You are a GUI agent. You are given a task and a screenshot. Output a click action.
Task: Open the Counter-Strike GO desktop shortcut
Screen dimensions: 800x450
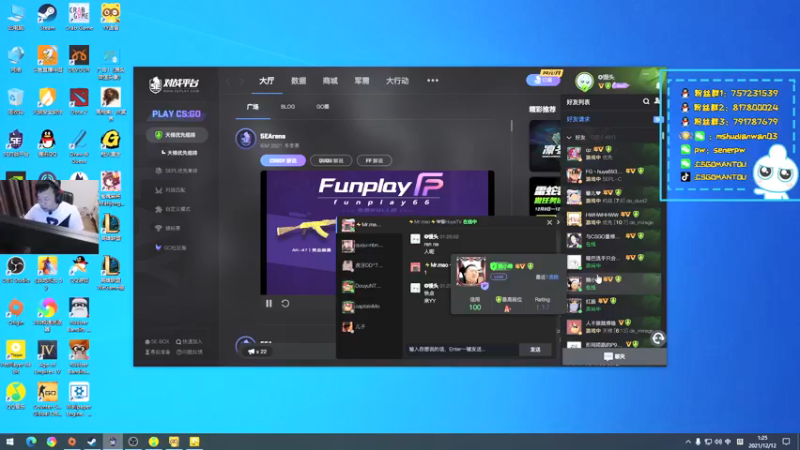tap(47, 399)
